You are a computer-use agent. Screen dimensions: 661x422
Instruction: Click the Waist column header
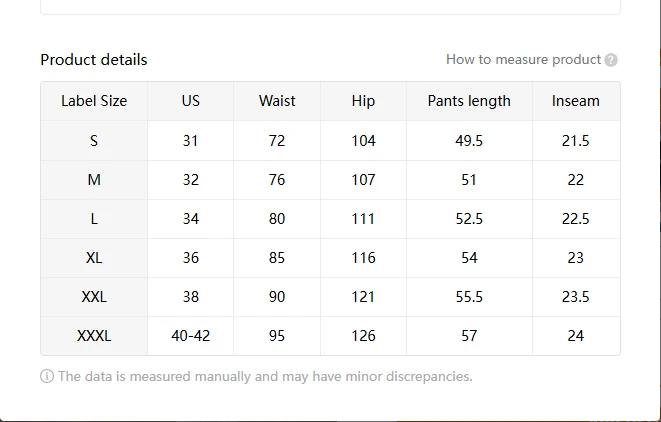[277, 101]
